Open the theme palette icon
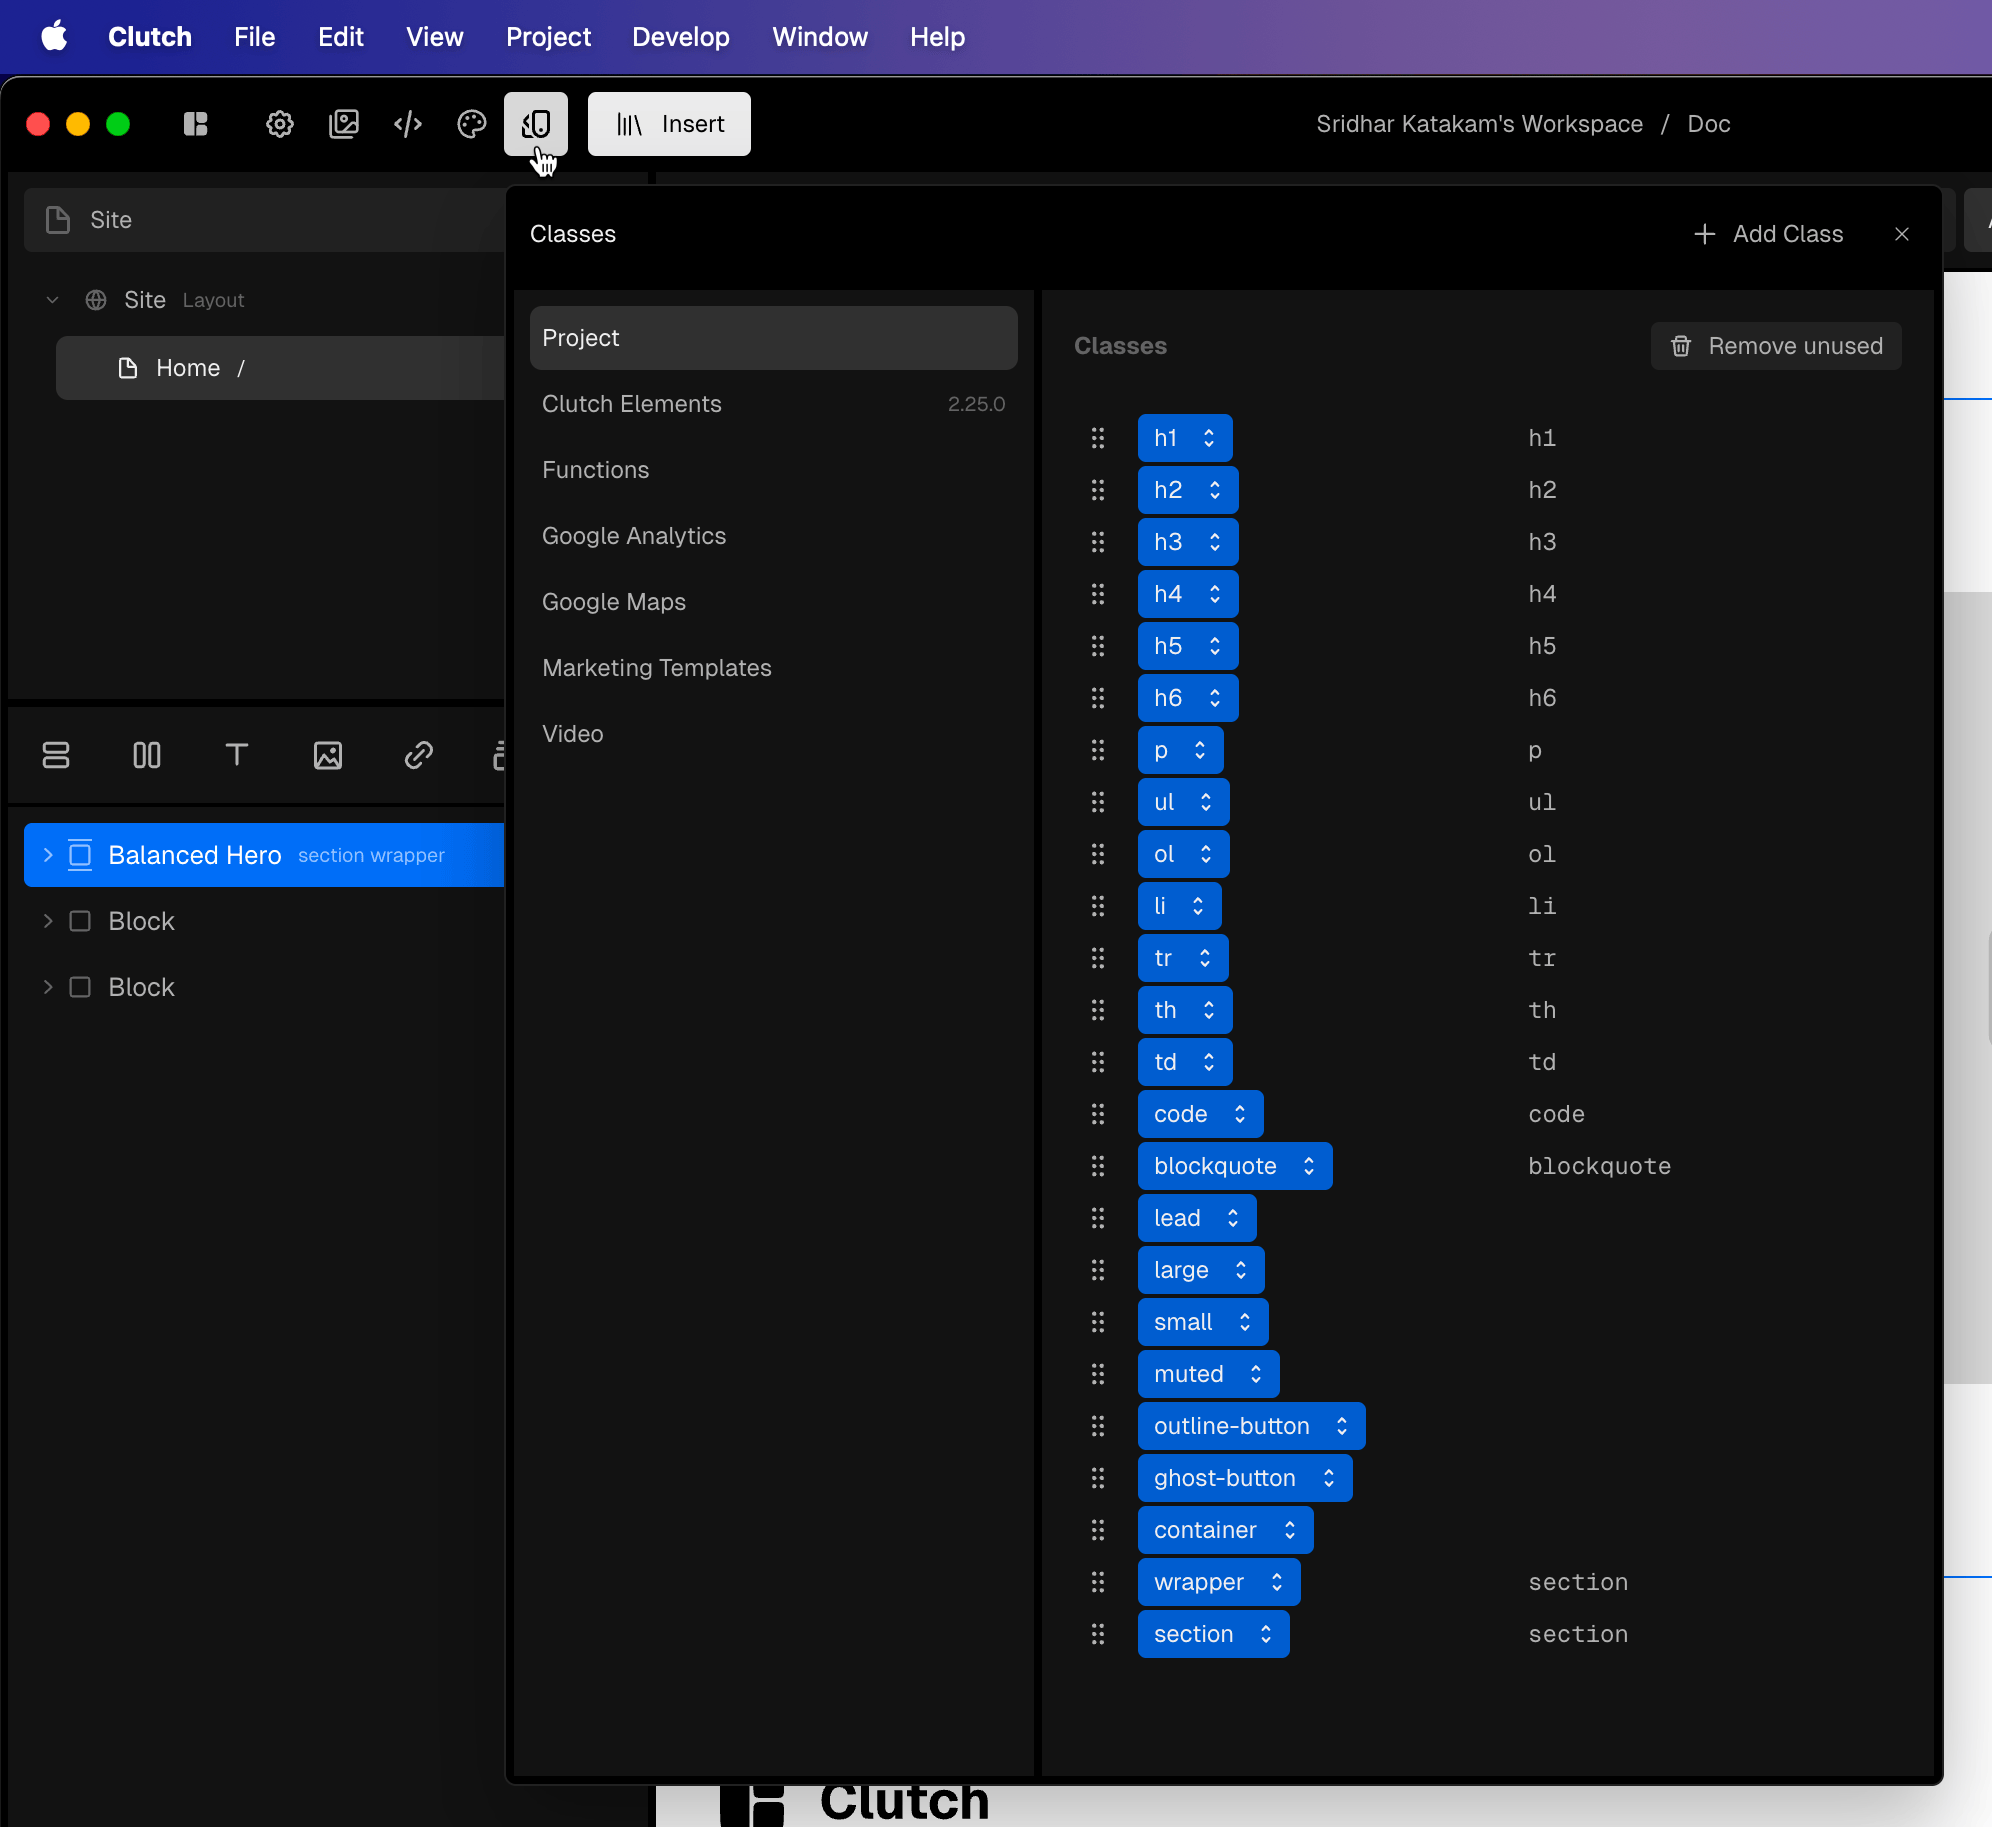Image resolution: width=1992 pixels, height=1827 pixels. (472, 124)
